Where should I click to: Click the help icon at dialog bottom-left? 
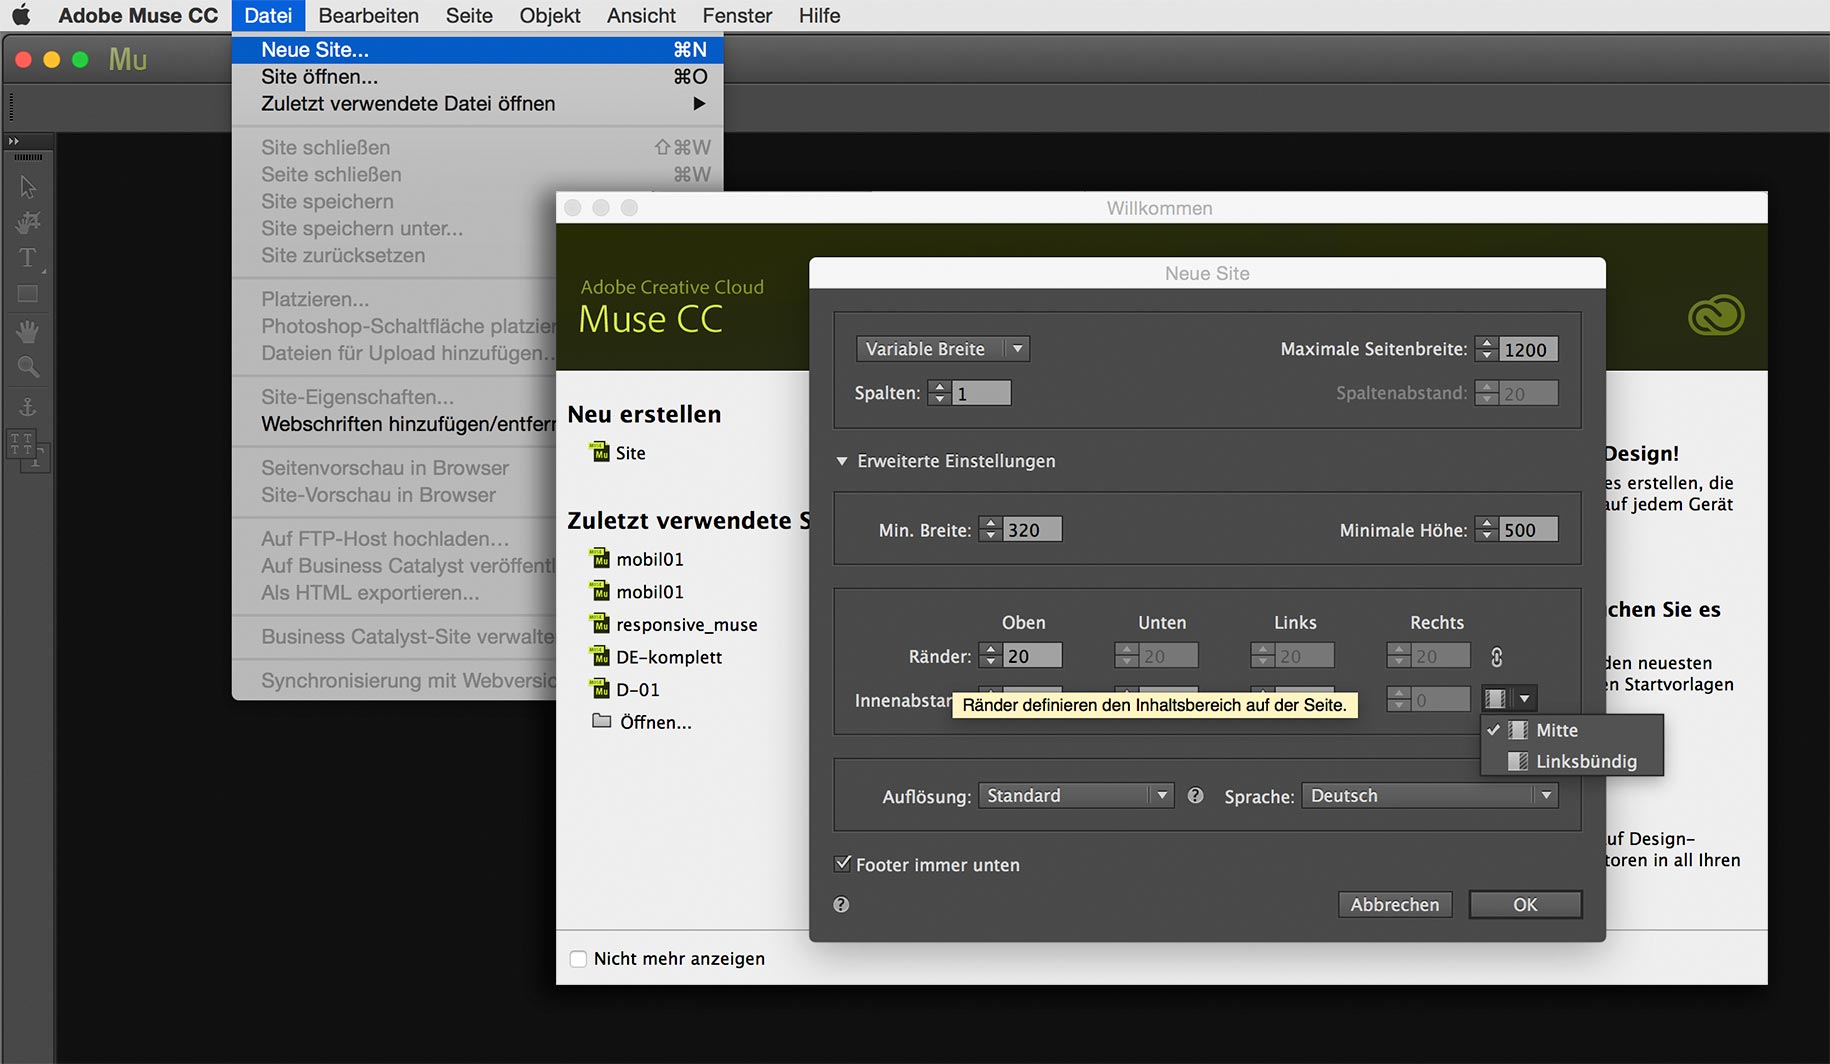[841, 904]
